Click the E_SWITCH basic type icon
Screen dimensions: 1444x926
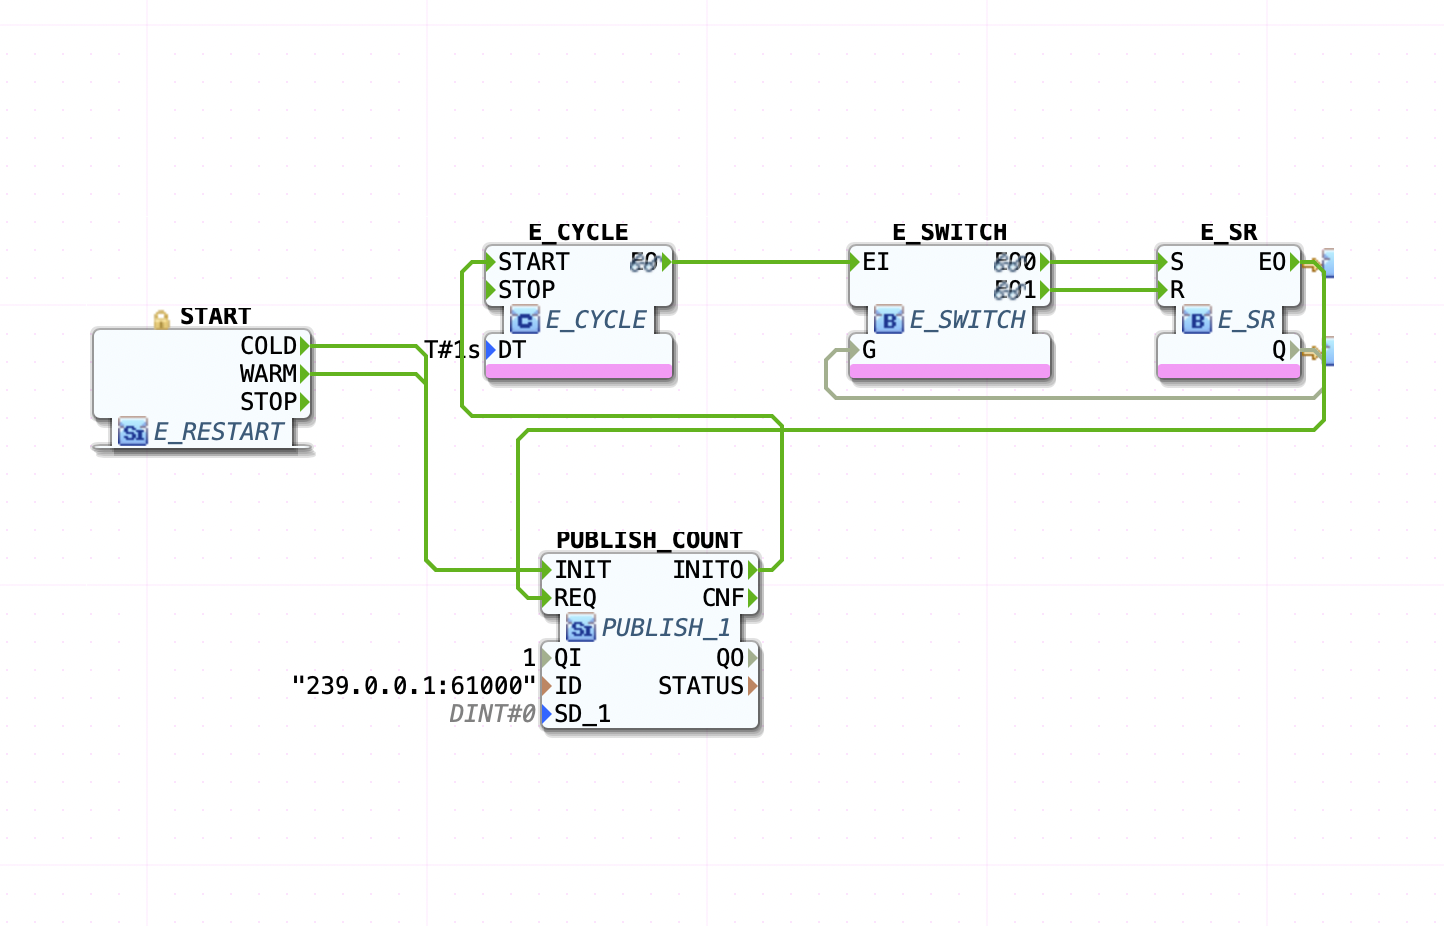(889, 320)
